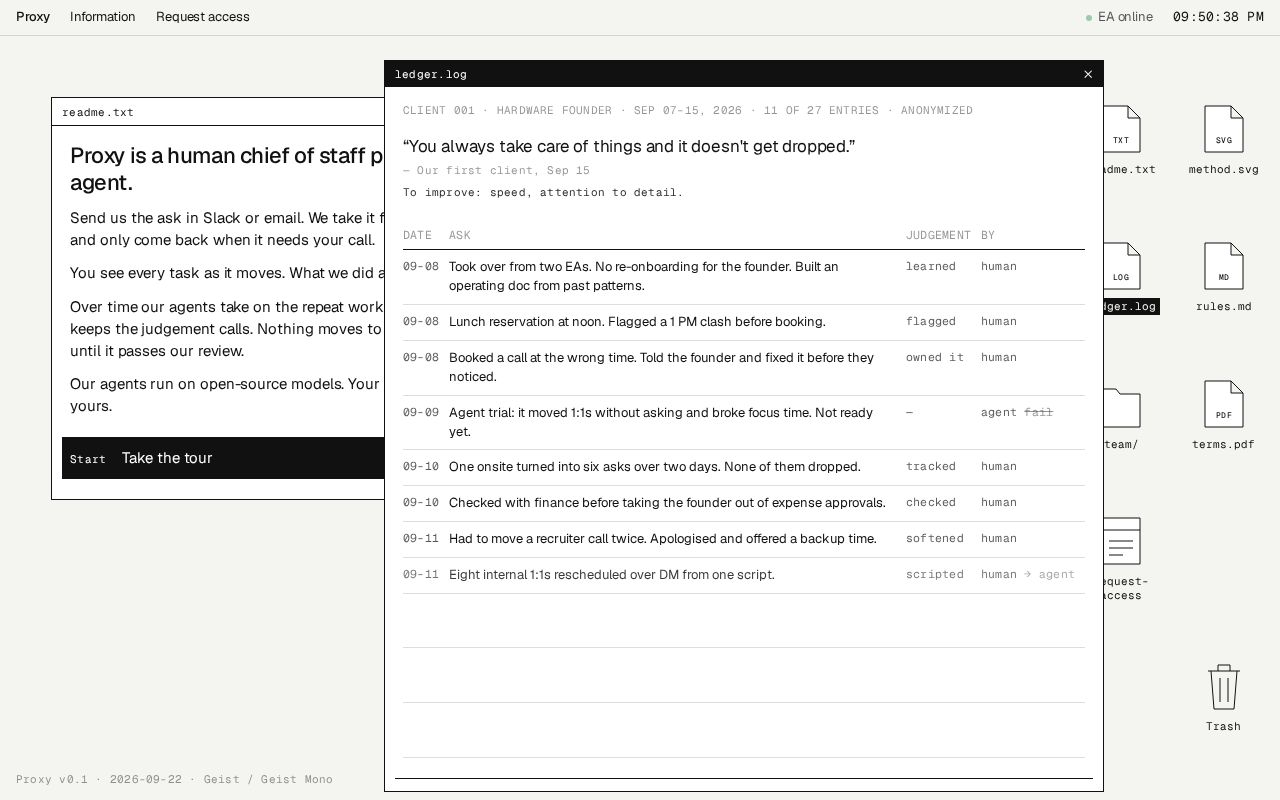Click the 'tracked' judgement cell
The height and width of the screenshot is (800, 1280).
(x=931, y=467)
